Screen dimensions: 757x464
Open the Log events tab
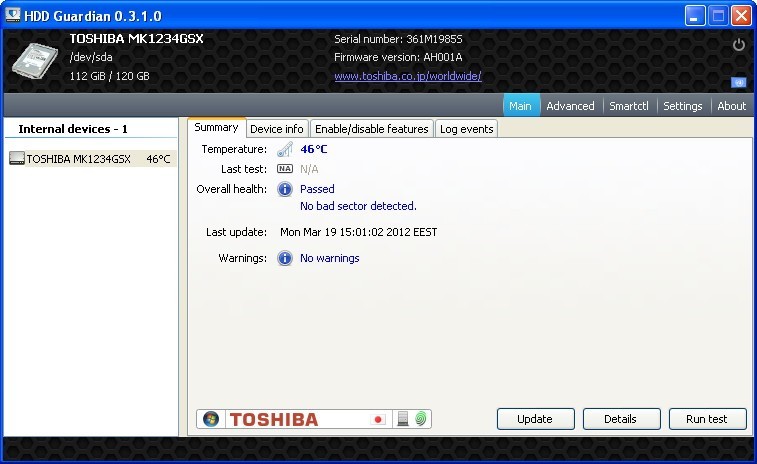(466, 129)
